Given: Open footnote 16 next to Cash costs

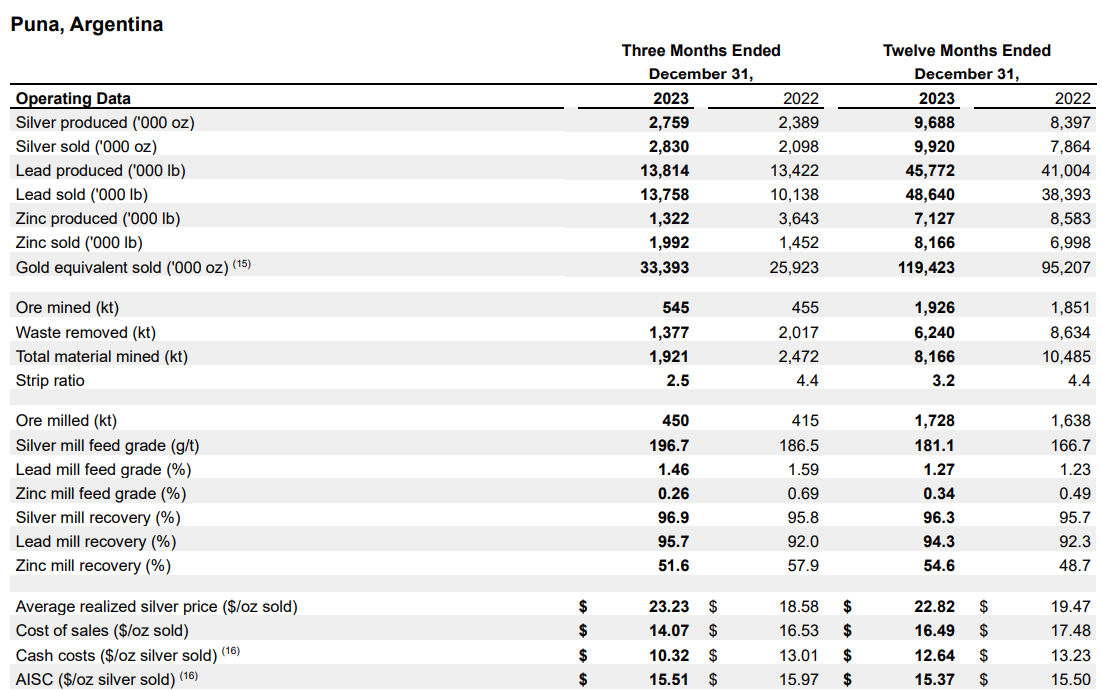Looking at the screenshot, I should [x=229, y=652].
